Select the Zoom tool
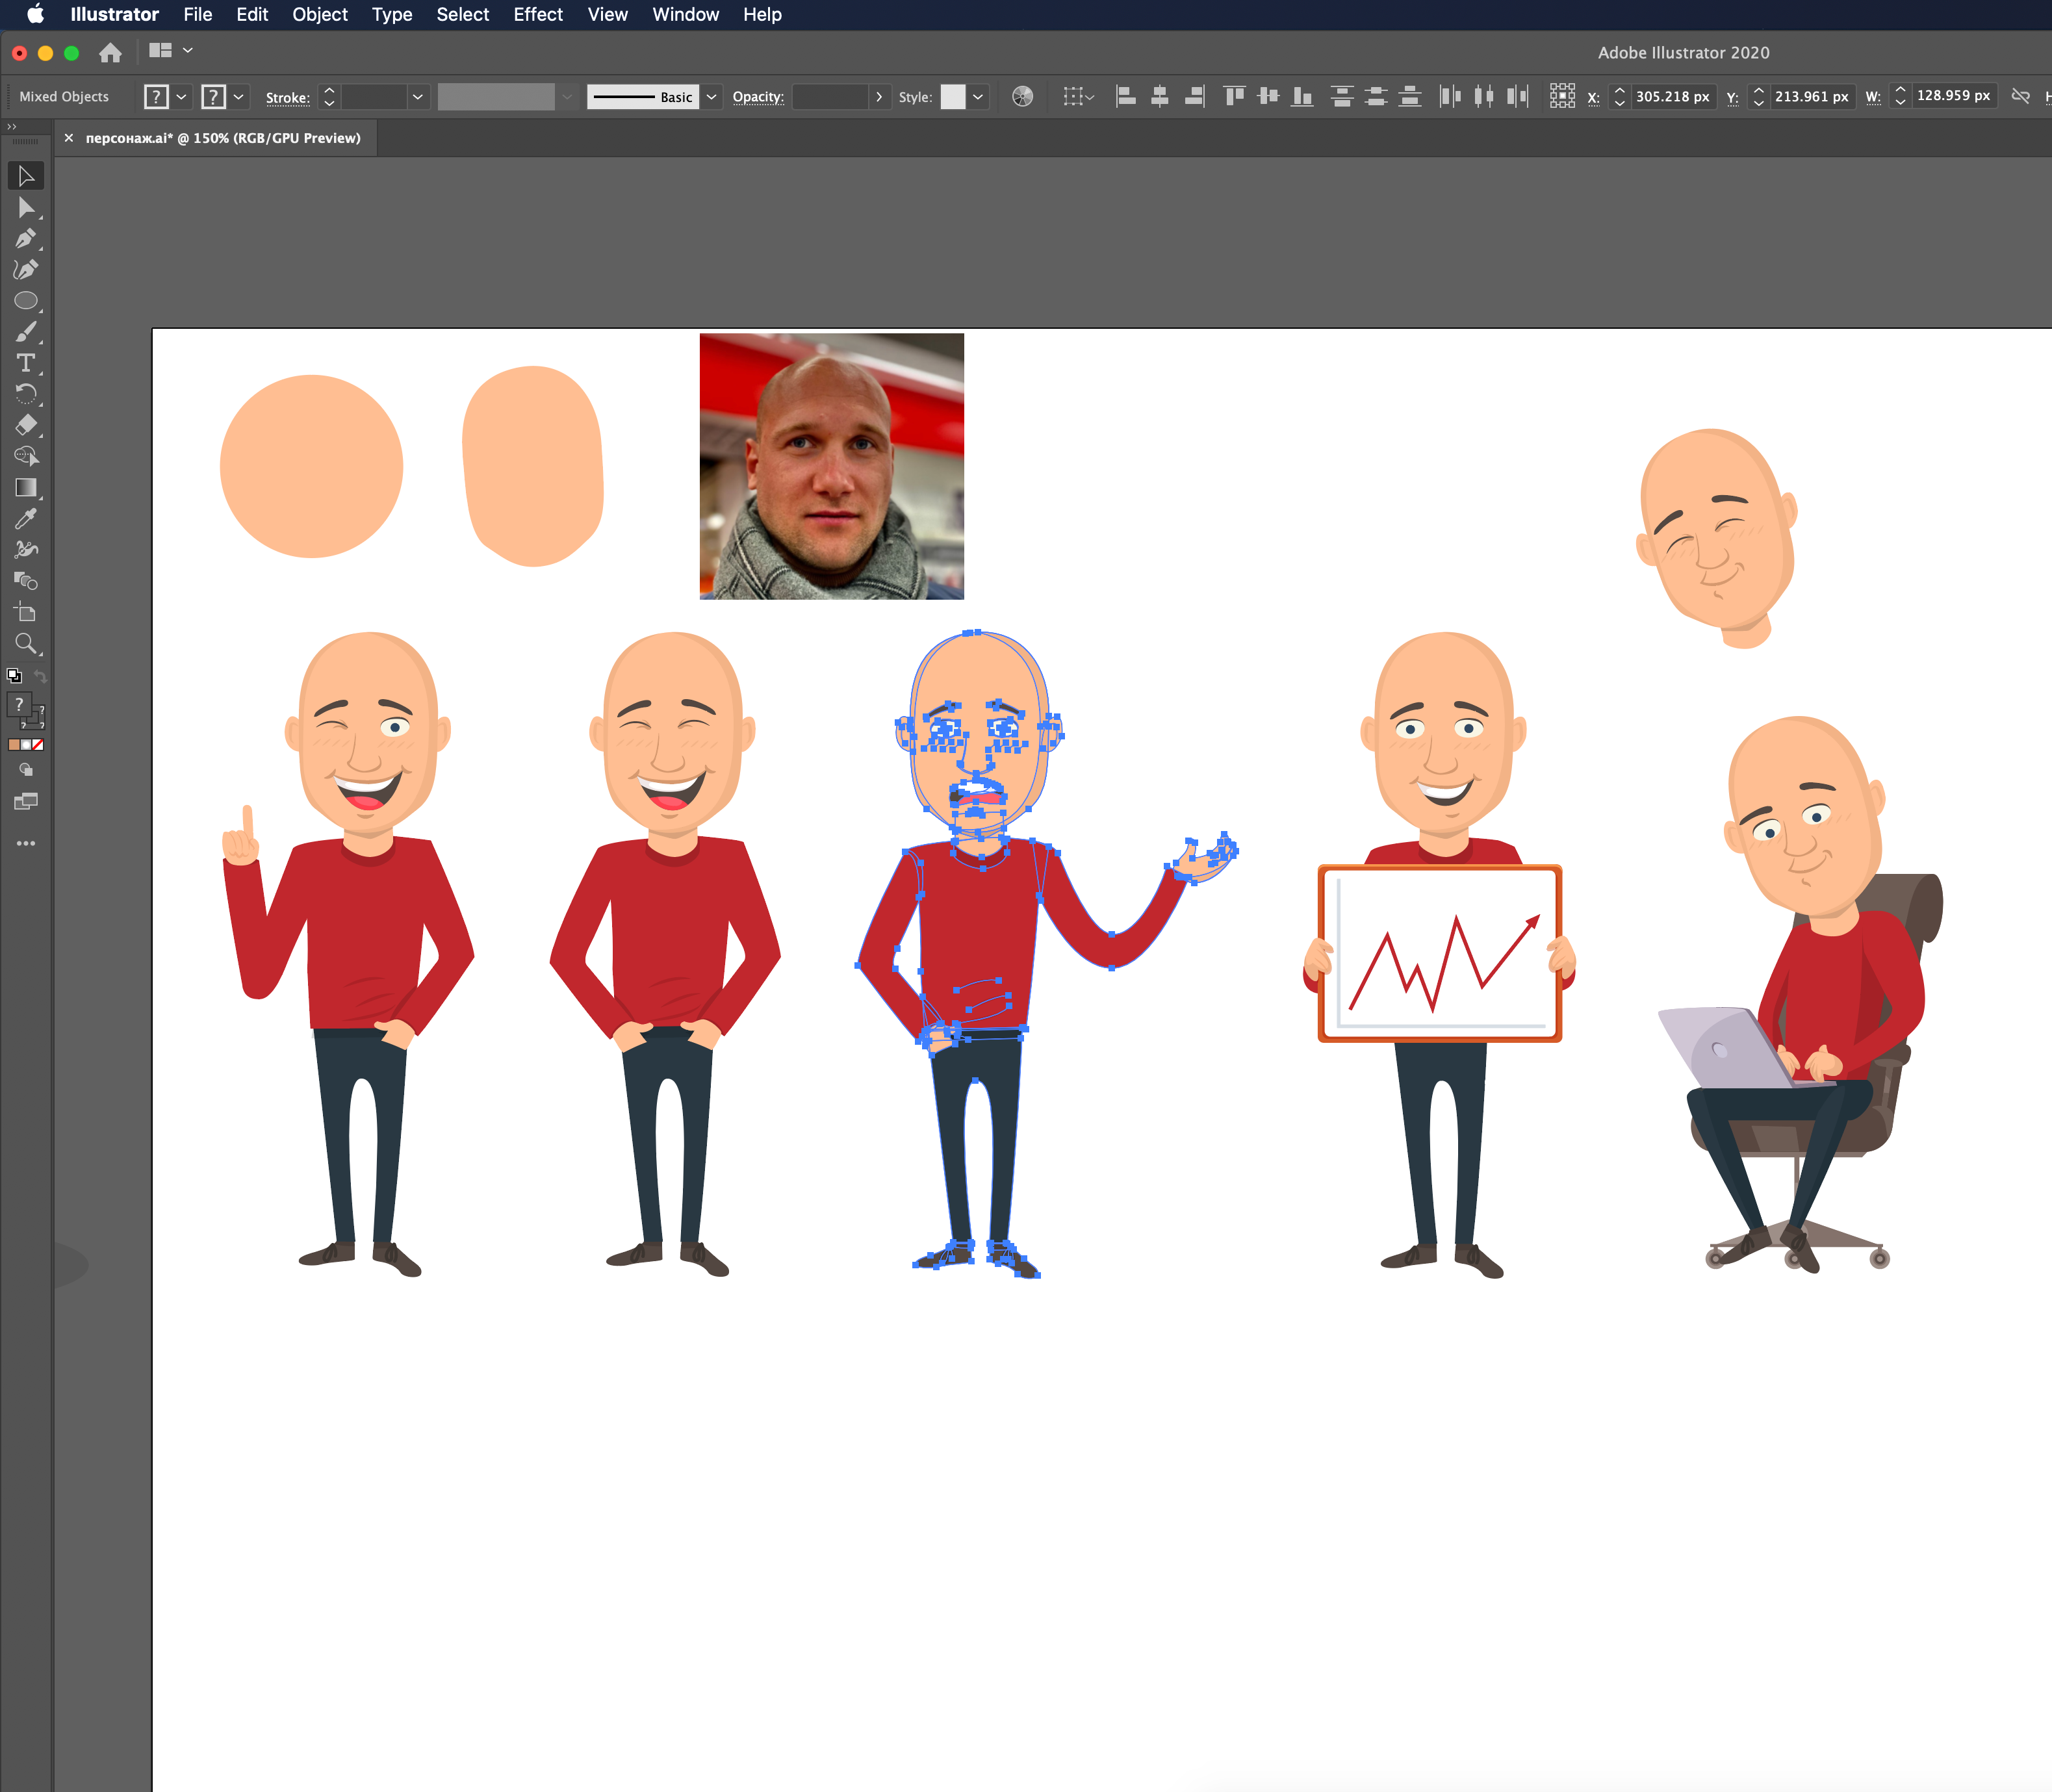 26,643
